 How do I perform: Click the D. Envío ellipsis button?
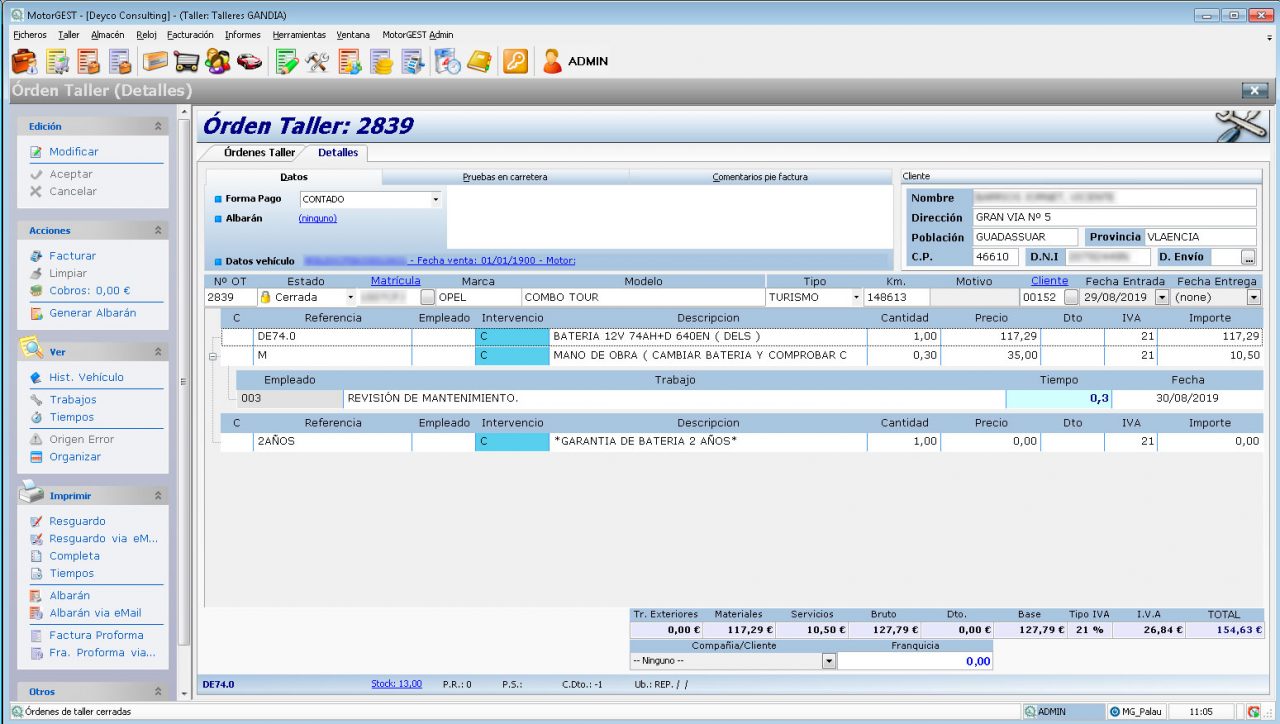pyautogui.click(x=1248, y=258)
